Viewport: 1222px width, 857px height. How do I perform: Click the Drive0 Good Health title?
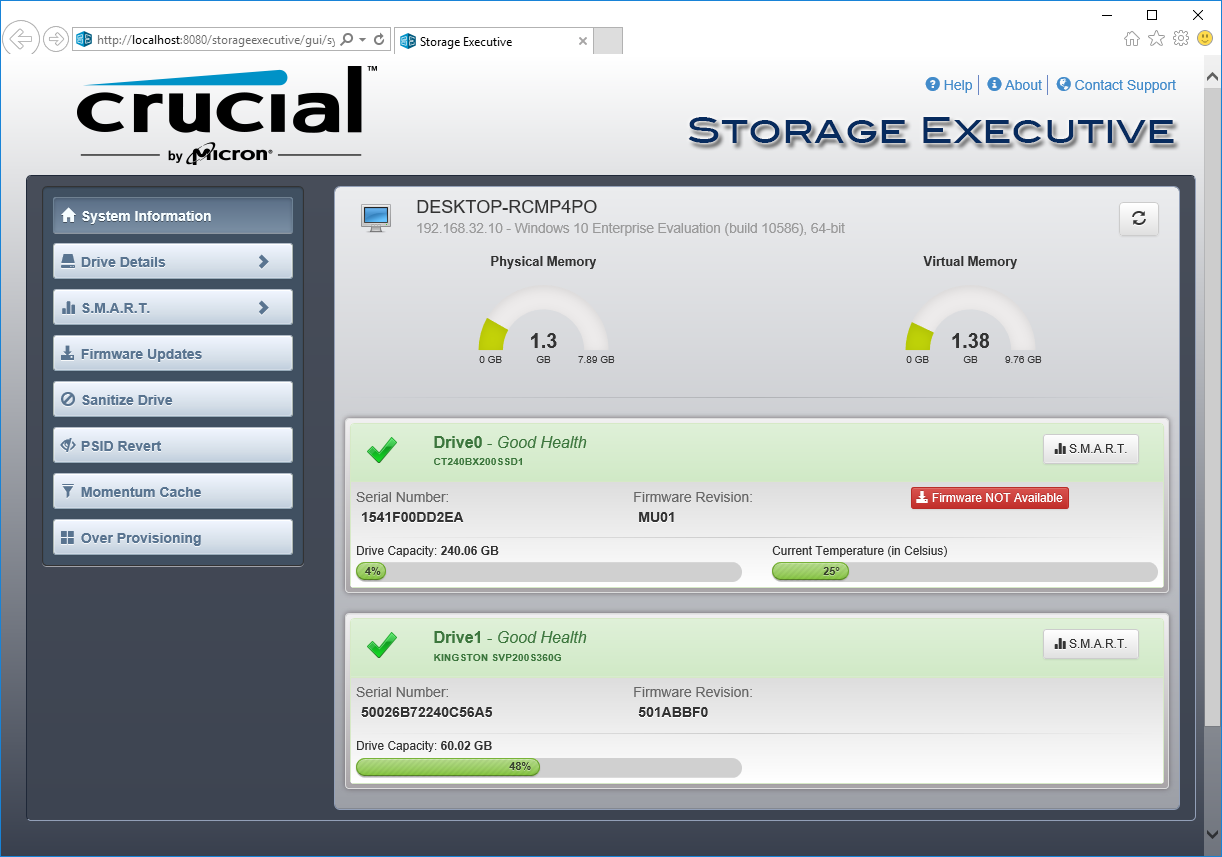click(510, 442)
